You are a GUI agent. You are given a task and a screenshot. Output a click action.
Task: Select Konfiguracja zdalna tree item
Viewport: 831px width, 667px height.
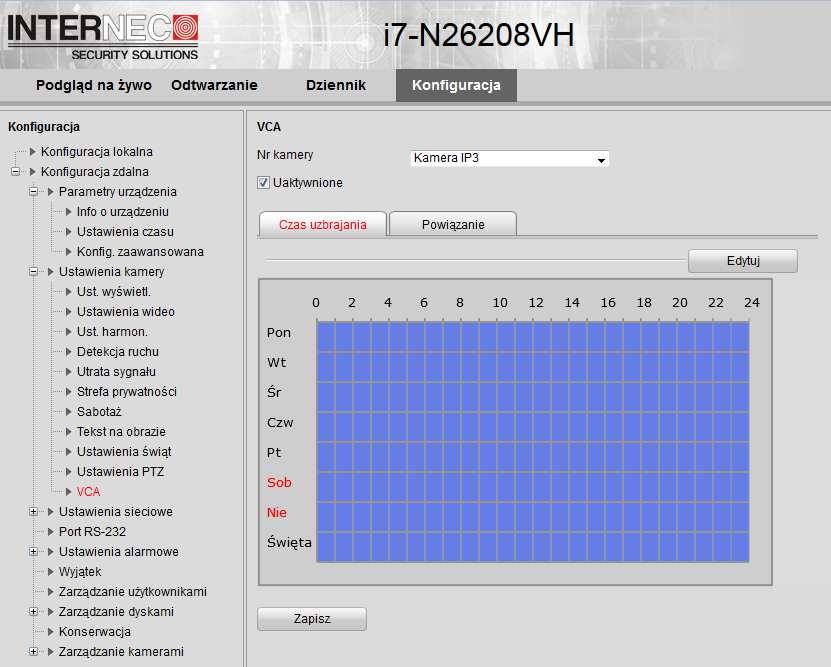[x=95, y=172]
